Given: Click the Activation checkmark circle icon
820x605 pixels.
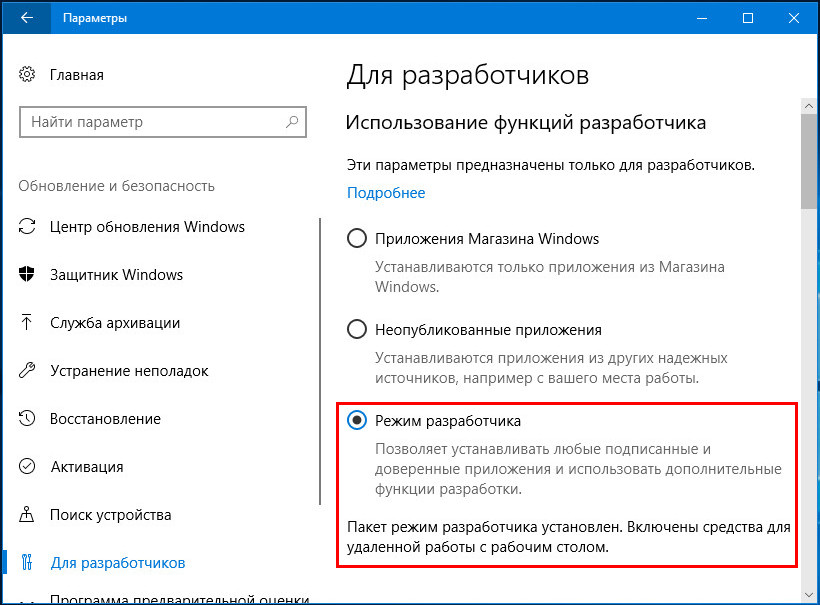Looking at the screenshot, I should click(27, 466).
